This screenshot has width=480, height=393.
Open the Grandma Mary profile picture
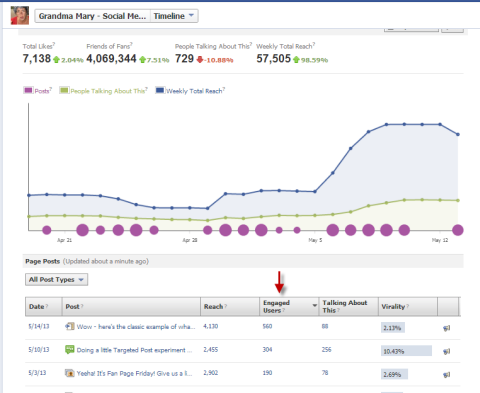pos(20,15)
